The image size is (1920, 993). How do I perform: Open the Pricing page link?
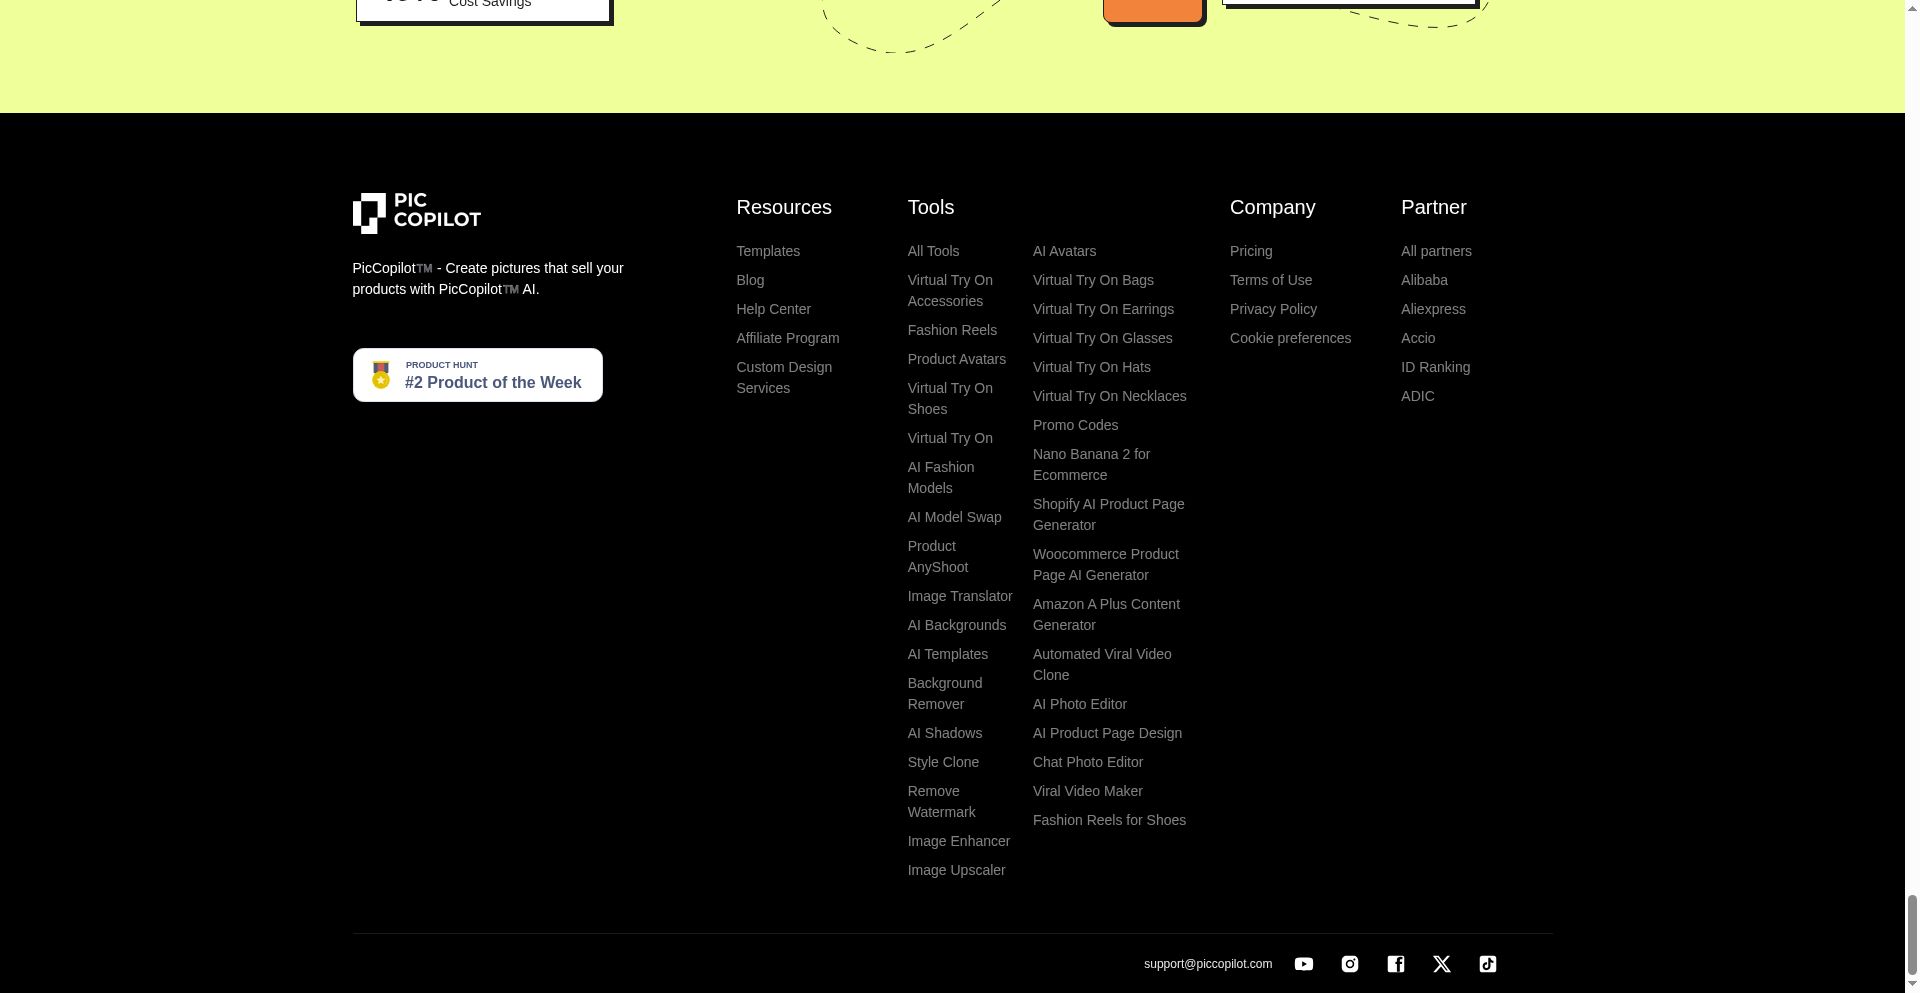click(x=1250, y=251)
